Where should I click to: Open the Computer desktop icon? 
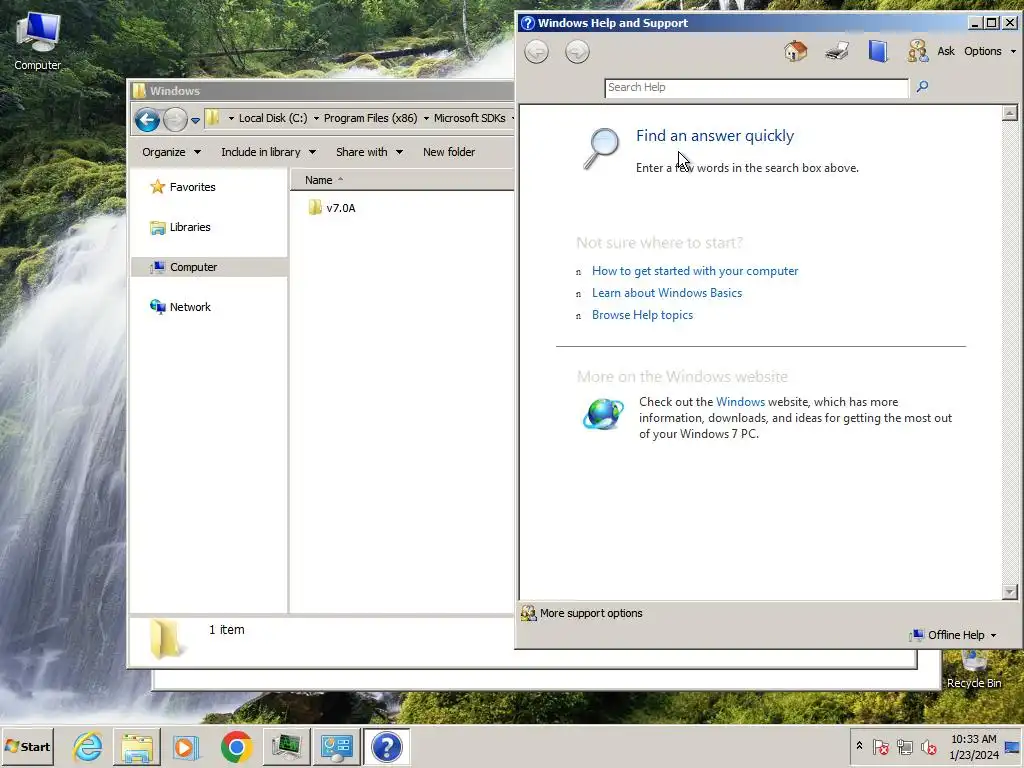38,40
